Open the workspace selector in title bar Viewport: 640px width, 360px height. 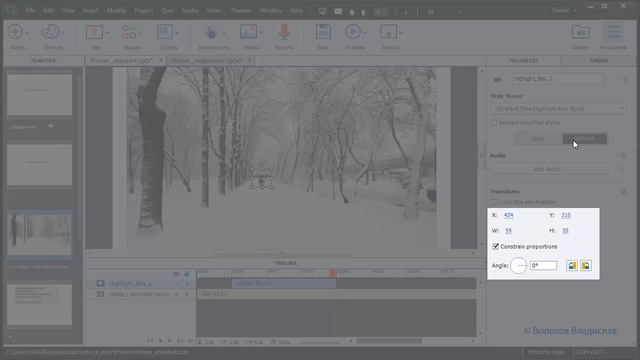(564, 10)
